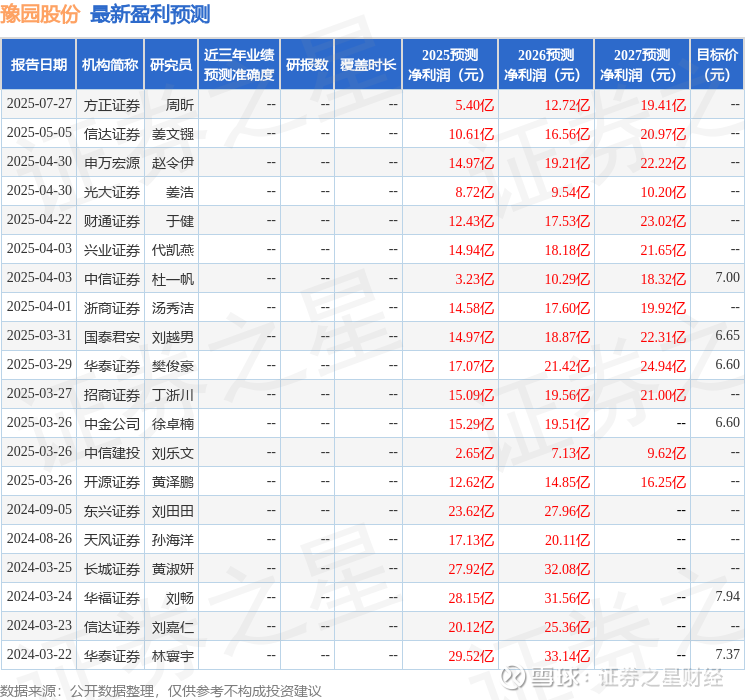Image resolution: width=745 pixels, height=700 pixels.
Task: Click the 9.62亿 profit value
Action: click(x=667, y=453)
